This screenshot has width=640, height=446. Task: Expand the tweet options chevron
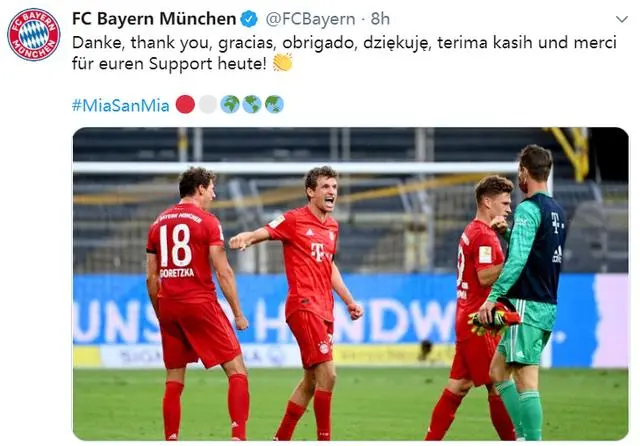click(622, 19)
